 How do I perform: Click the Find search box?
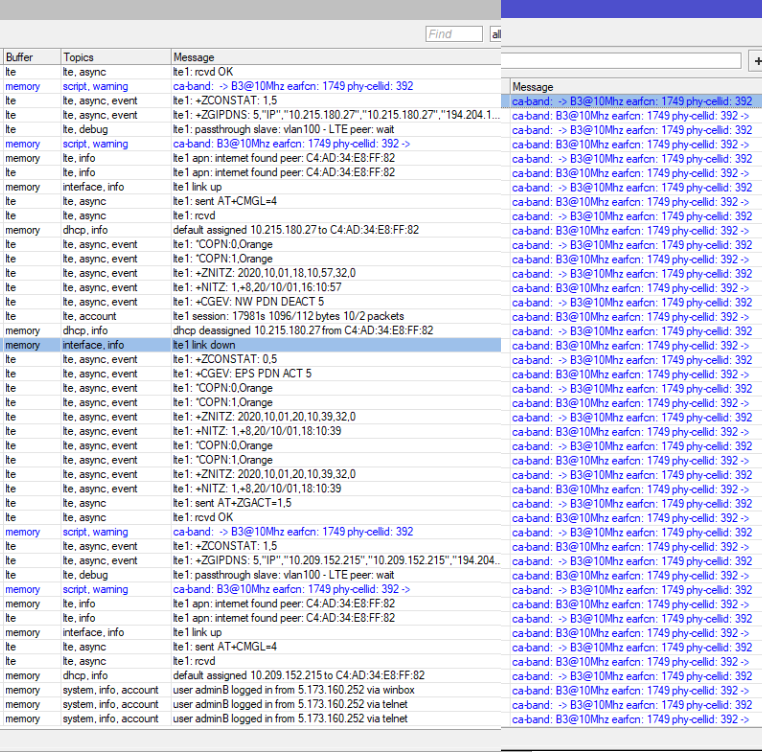pyautogui.click(x=453, y=34)
